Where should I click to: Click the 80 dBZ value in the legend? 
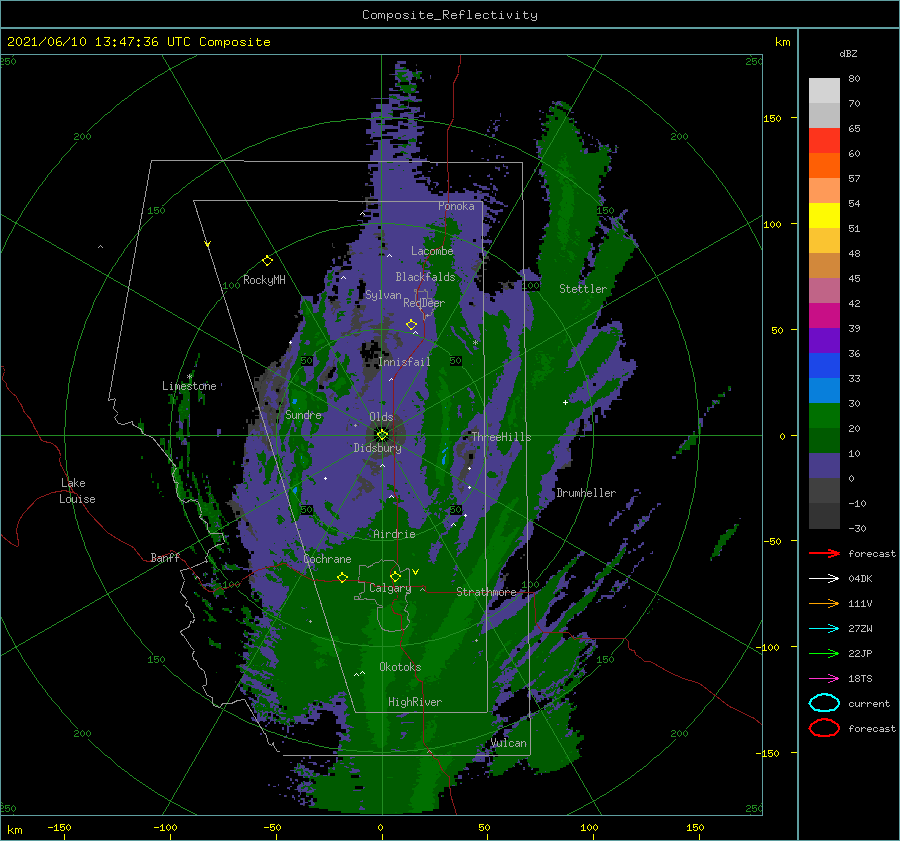coord(854,79)
